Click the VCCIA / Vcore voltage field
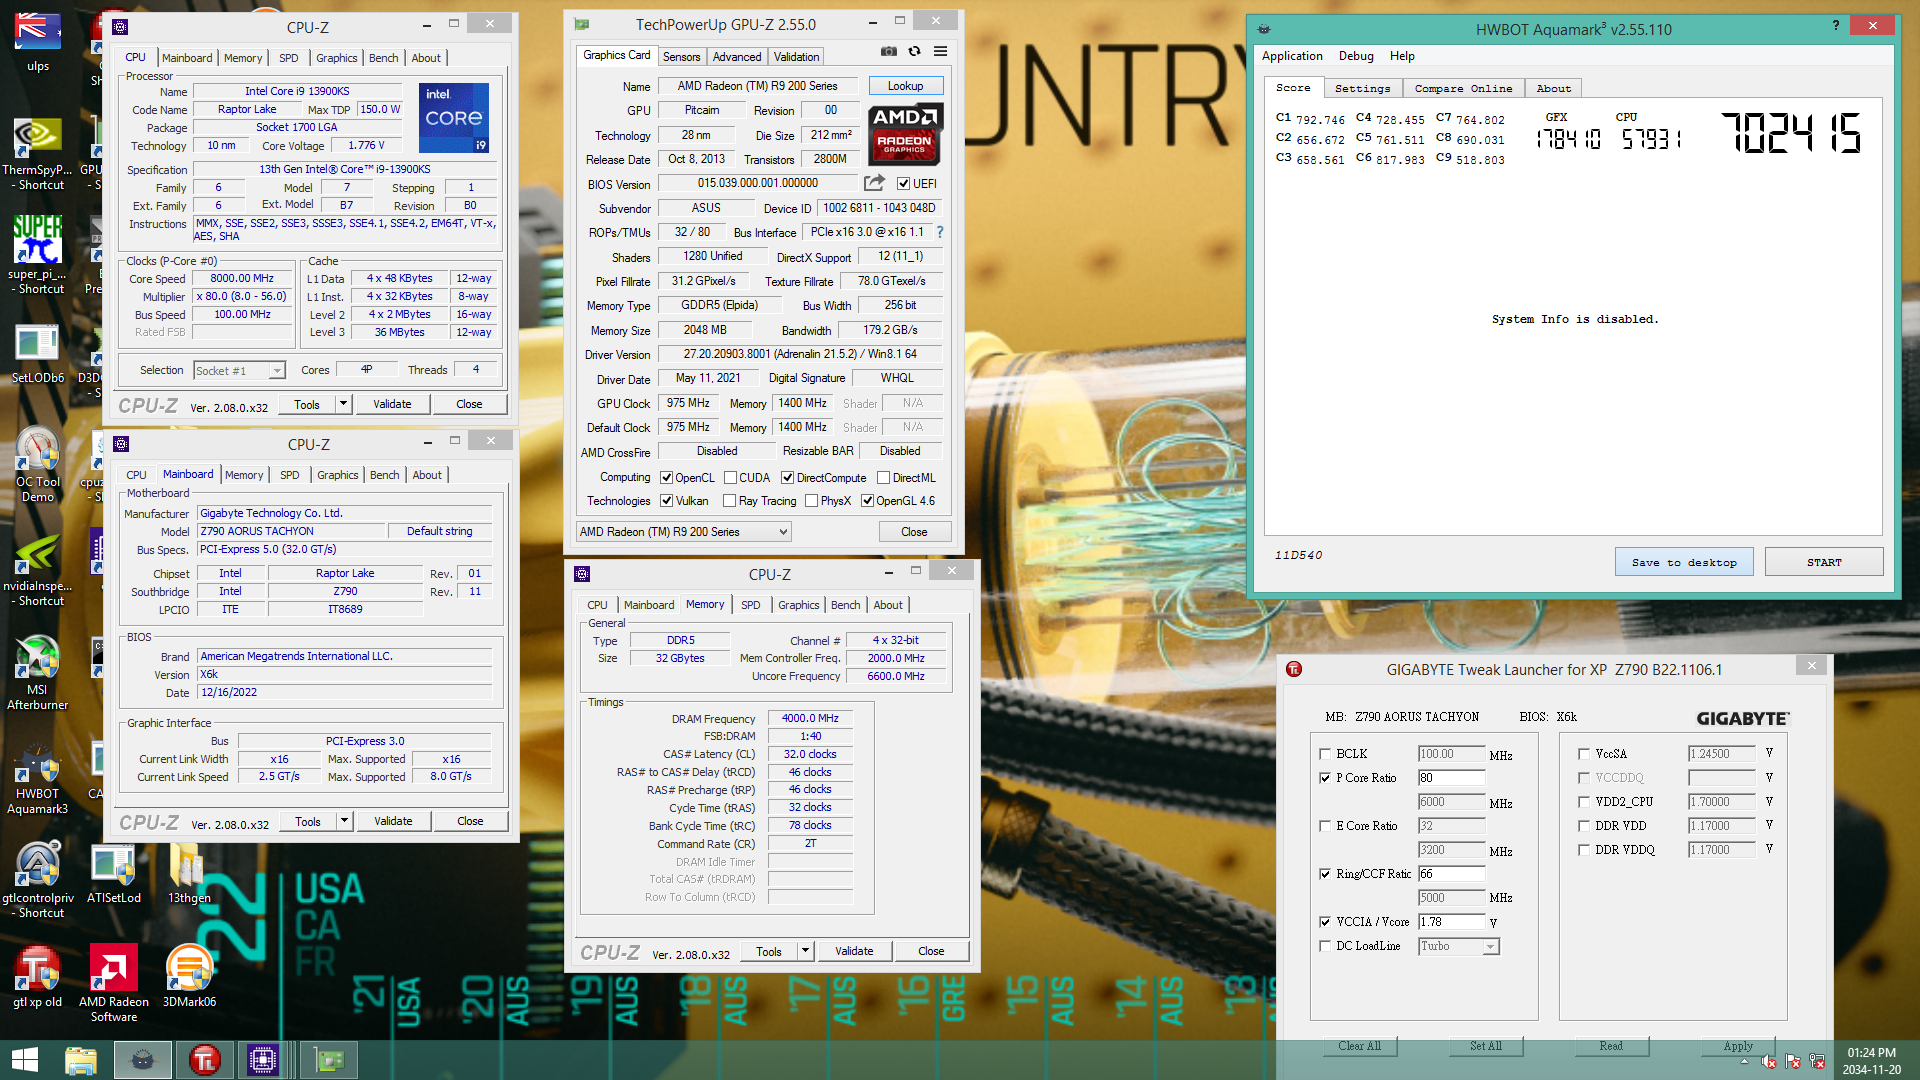The height and width of the screenshot is (1080, 1920). [1451, 922]
